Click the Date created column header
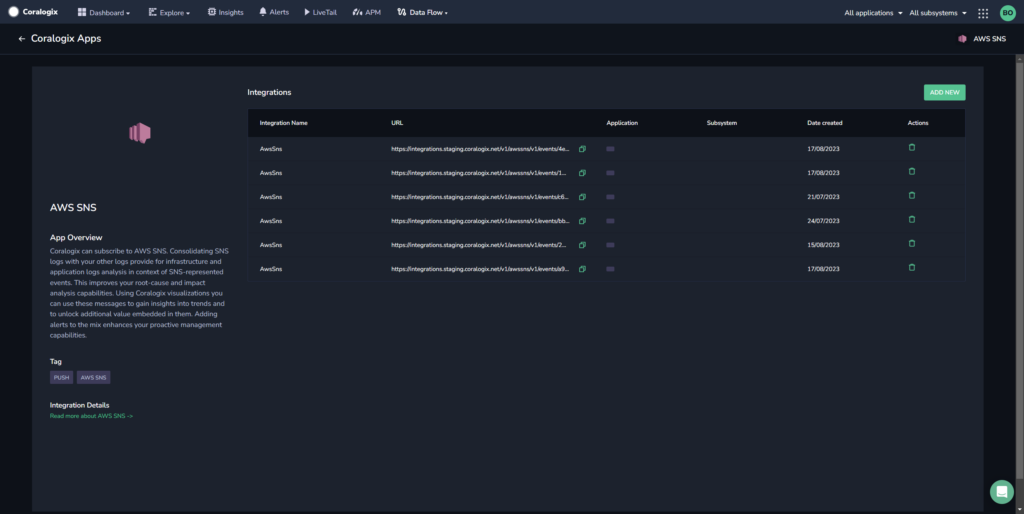 point(825,123)
